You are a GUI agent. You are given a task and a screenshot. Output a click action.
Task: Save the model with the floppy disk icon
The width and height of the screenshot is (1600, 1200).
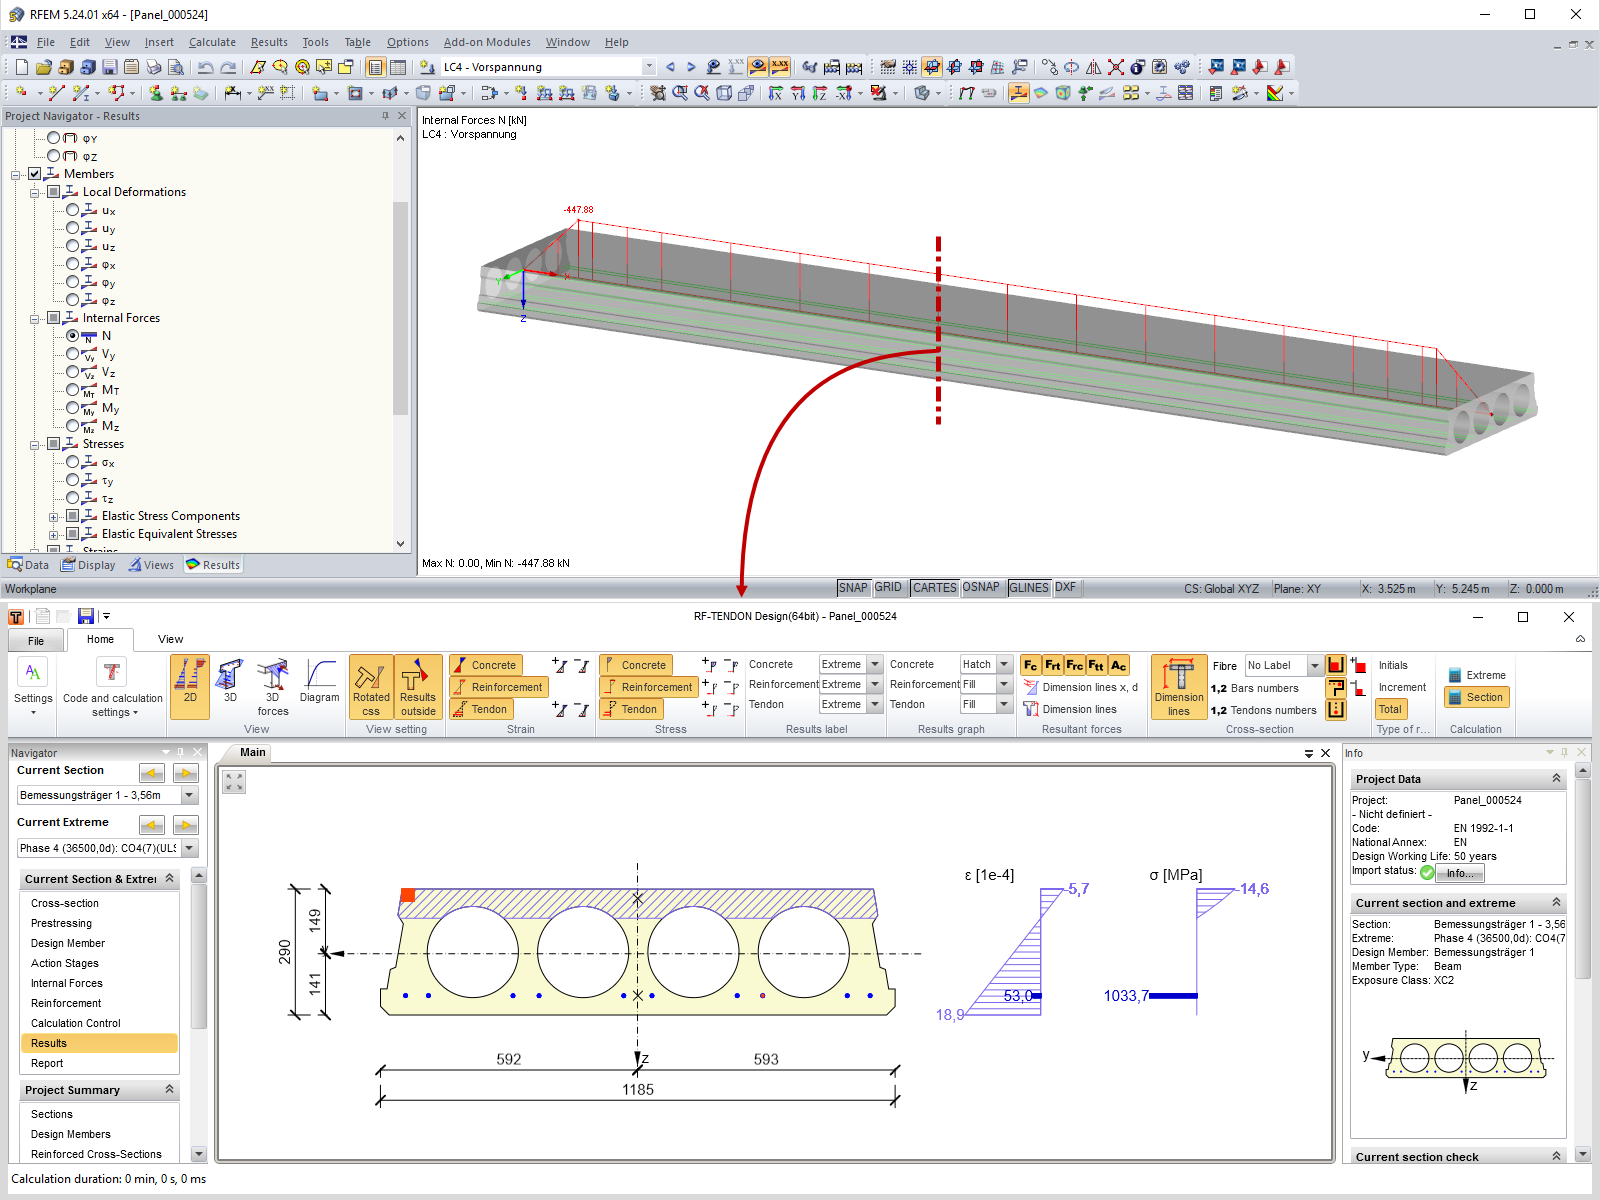(x=110, y=67)
